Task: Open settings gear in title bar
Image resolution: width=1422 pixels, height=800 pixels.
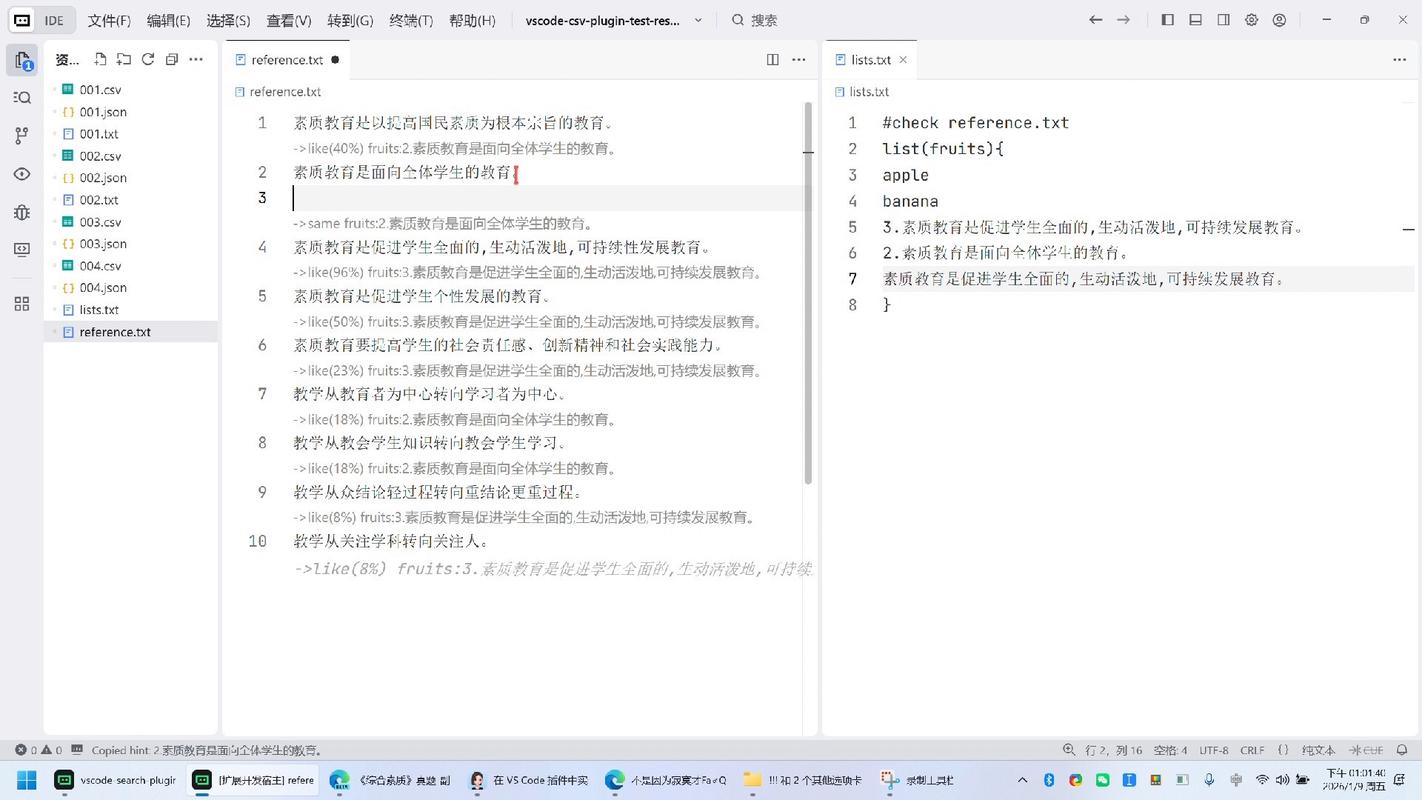Action: click(x=1252, y=20)
